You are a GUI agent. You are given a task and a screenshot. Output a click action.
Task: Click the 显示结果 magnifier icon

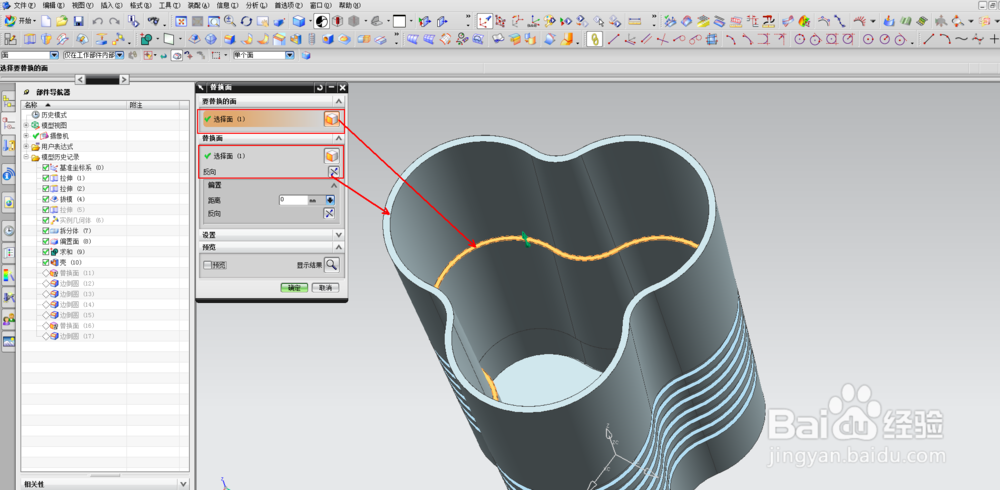332,265
